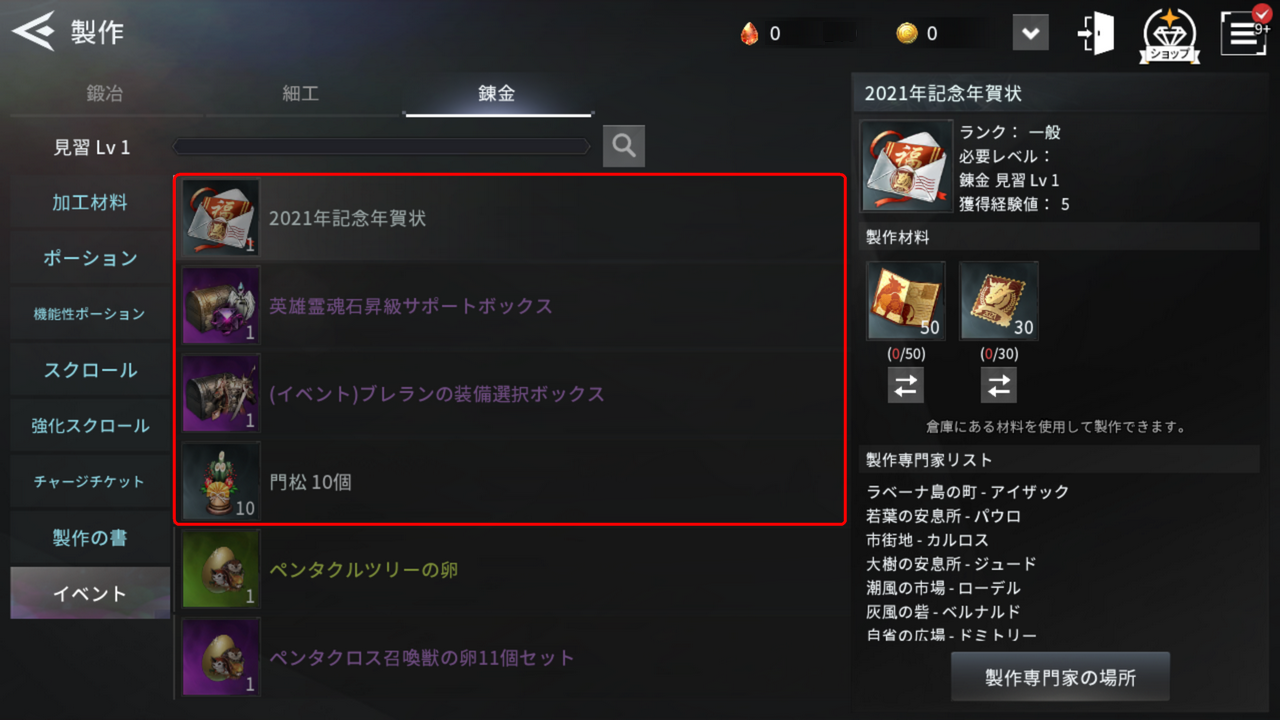The width and height of the screenshot is (1280, 720).
Task: Swap the second material with 30 count
Action: click(x=999, y=385)
